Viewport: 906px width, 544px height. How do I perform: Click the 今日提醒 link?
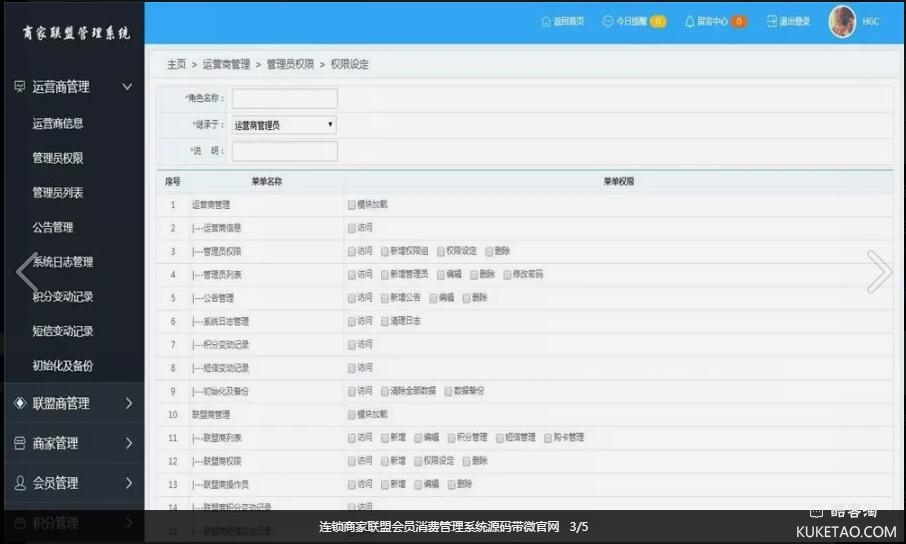point(631,21)
